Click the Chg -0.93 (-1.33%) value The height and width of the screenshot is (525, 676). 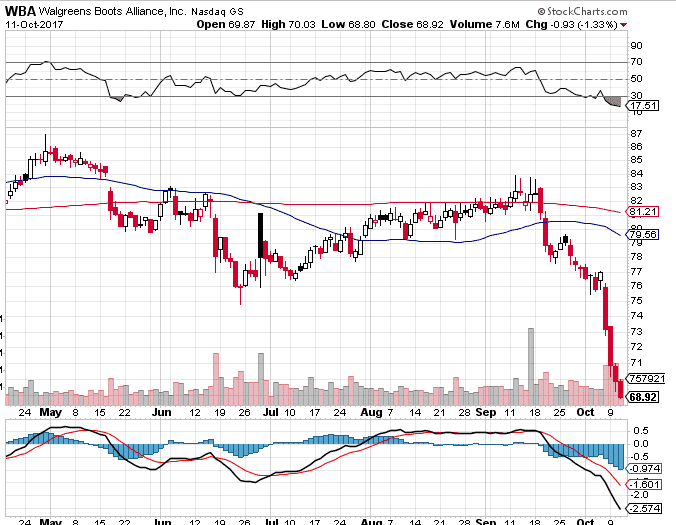pos(571,24)
